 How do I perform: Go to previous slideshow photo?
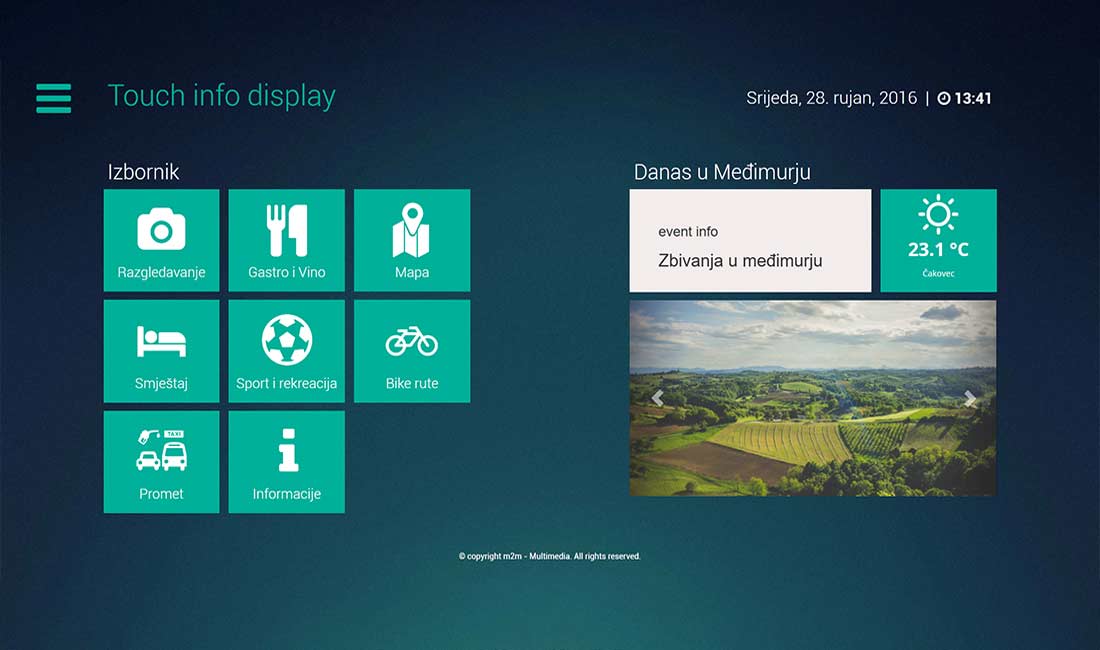point(657,398)
